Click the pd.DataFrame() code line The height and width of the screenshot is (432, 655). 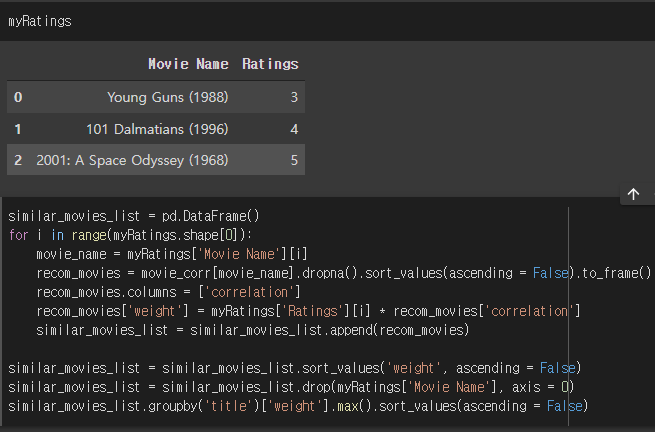point(134,216)
